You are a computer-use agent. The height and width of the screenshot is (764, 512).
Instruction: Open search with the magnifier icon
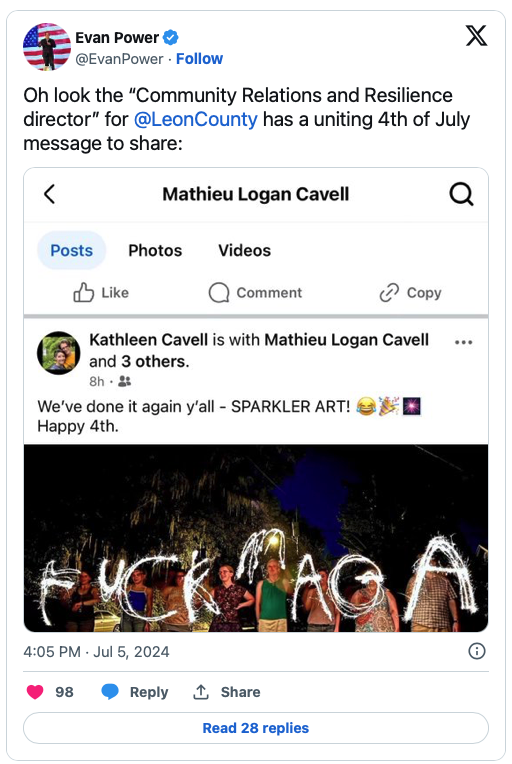pos(461,194)
